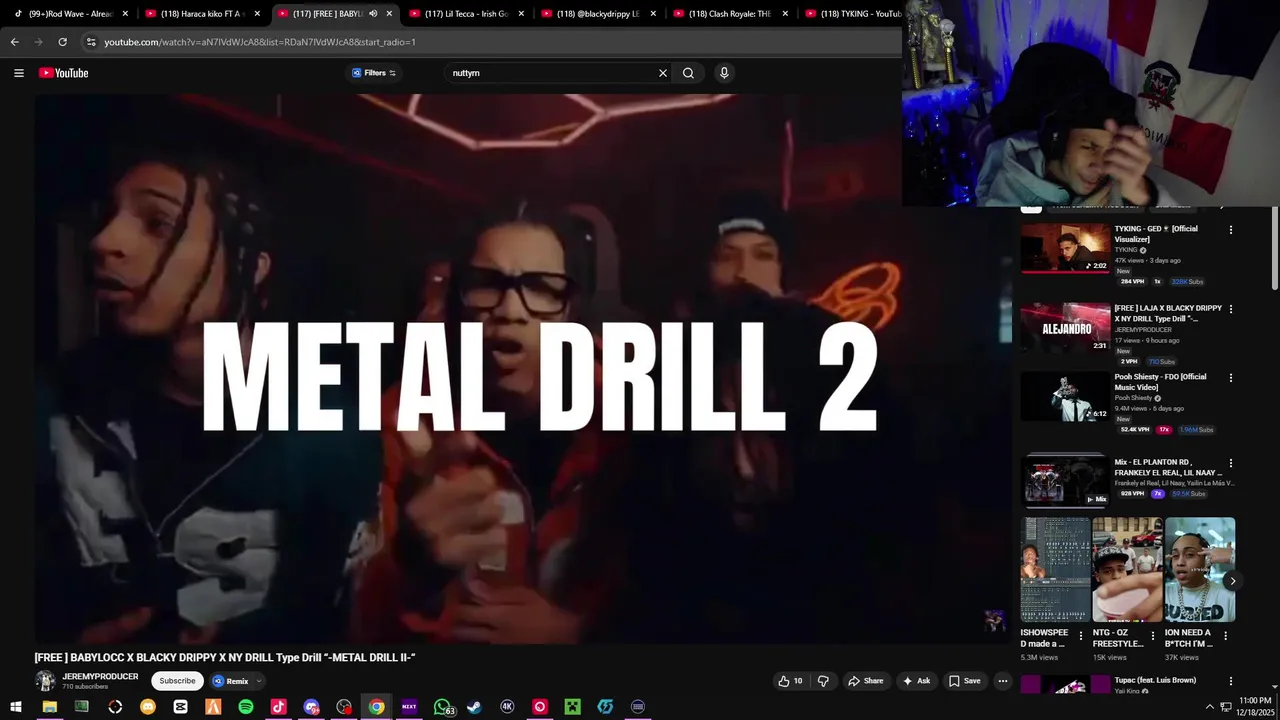1280x720 pixels.
Task: Open JEREMYPRODUCER channel name link
Action: coord(100,677)
